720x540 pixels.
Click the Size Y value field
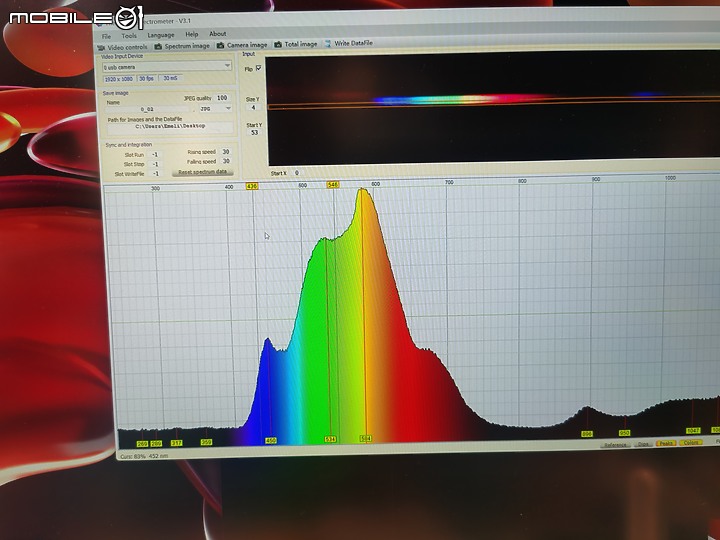tap(253, 107)
